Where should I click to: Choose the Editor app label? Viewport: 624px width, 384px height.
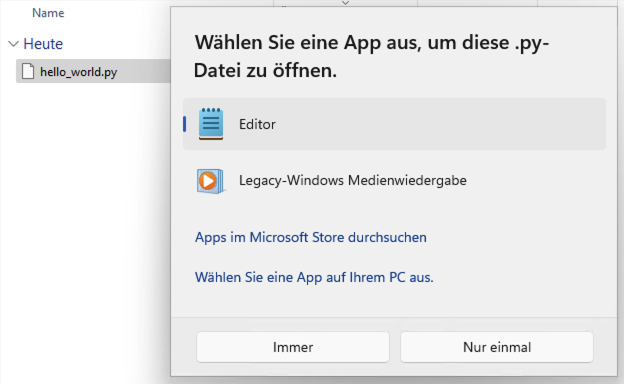point(257,124)
